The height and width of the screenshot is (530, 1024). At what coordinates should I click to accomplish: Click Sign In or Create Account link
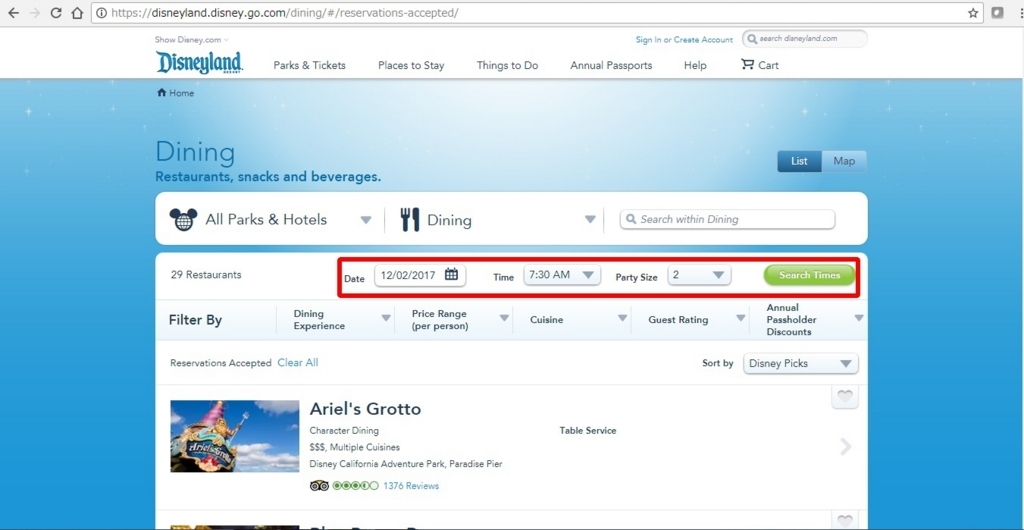pos(684,40)
